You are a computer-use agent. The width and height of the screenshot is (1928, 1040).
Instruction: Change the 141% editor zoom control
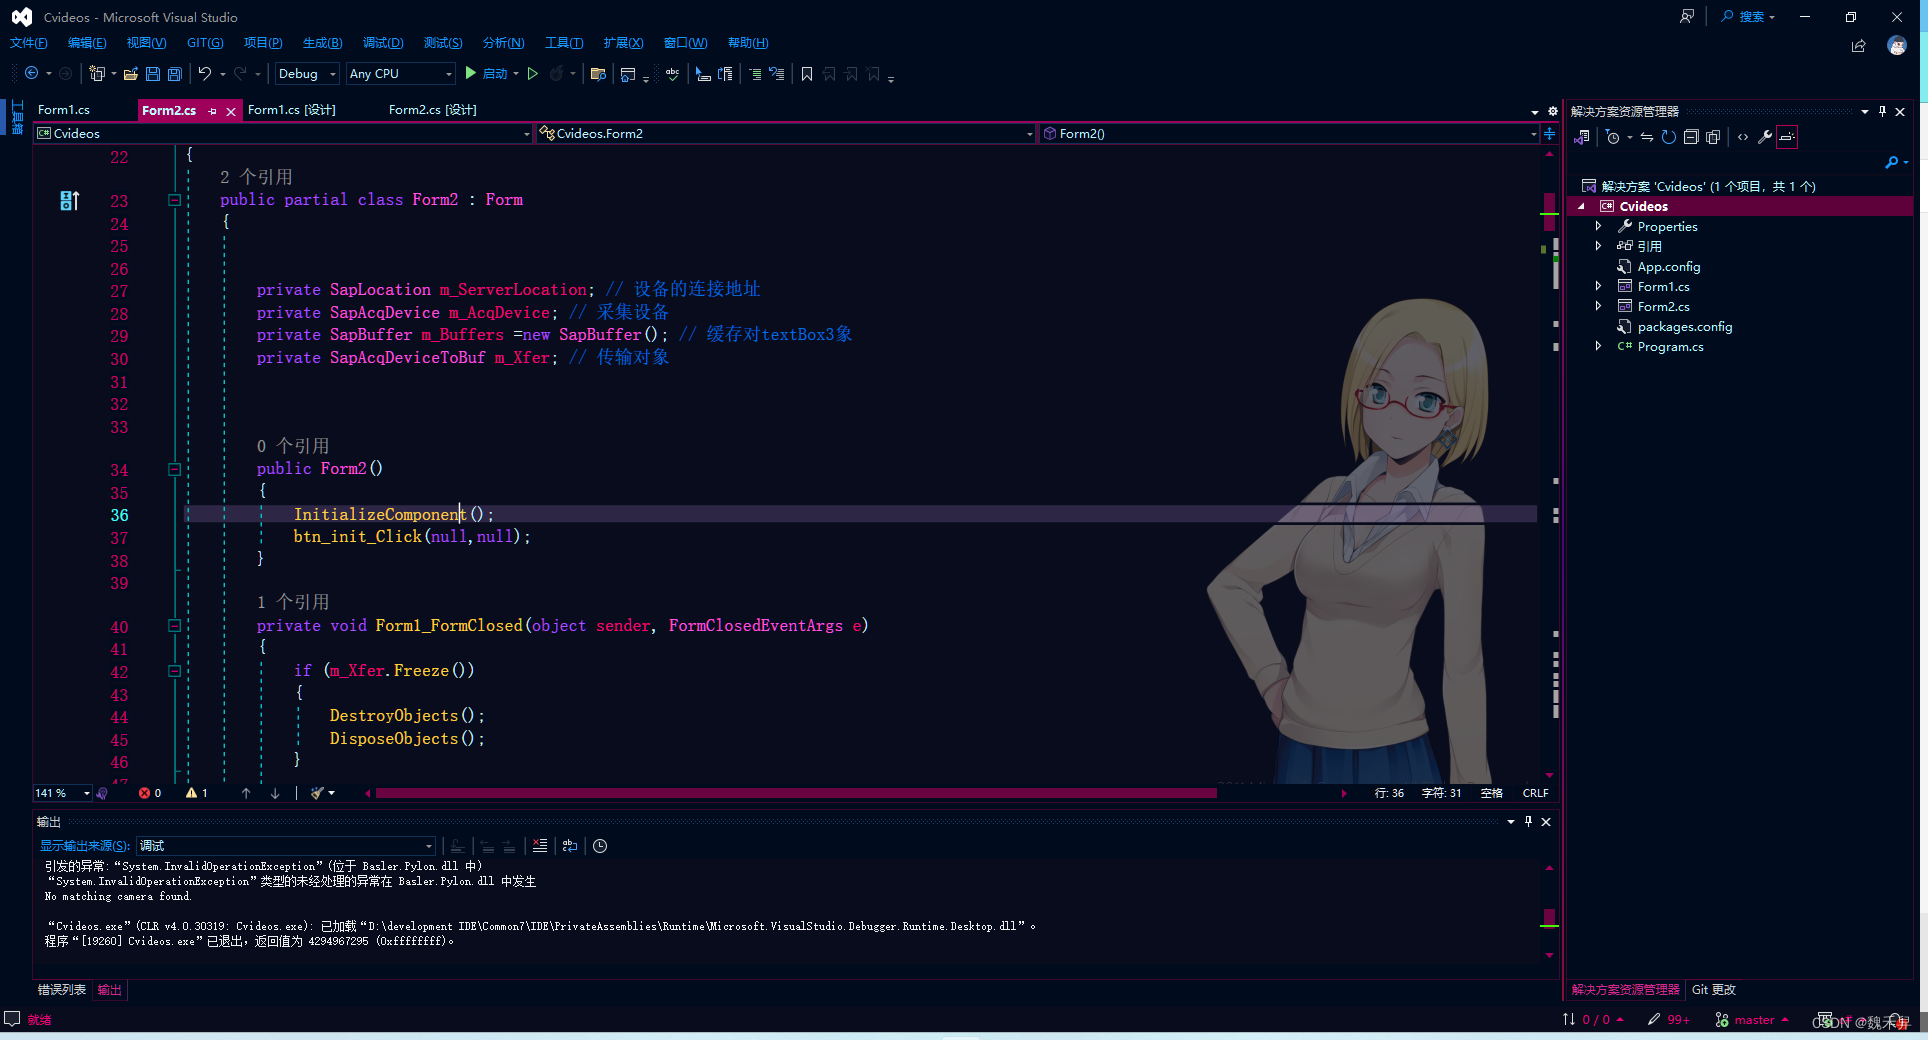click(x=60, y=792)
